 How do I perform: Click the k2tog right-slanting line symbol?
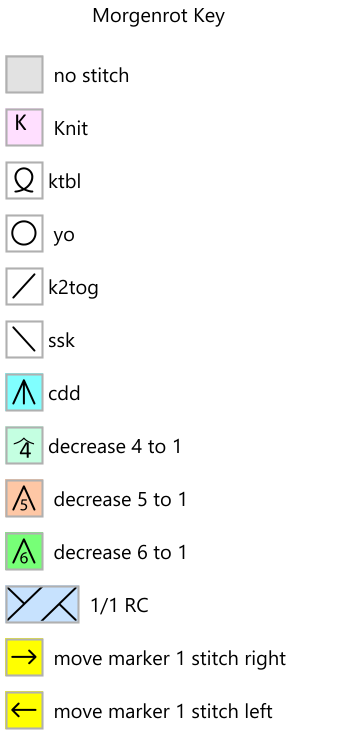[x=24, y=286]
